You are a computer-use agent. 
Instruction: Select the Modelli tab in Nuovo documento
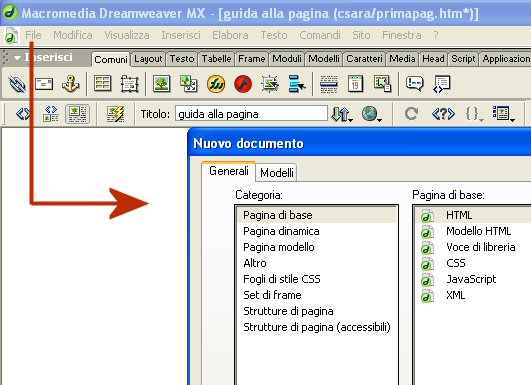tap(277, 173)
